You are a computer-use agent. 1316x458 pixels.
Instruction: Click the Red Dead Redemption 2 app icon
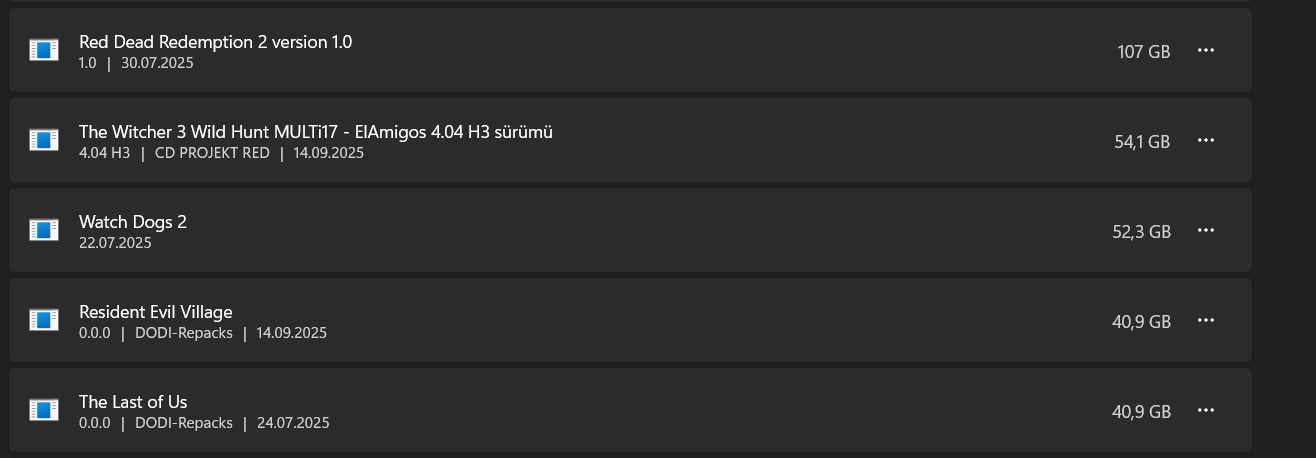(44, 50)
